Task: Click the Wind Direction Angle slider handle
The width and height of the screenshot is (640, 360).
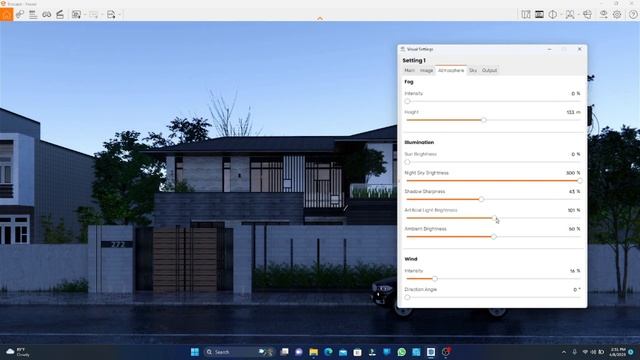Action: [407, 297]
